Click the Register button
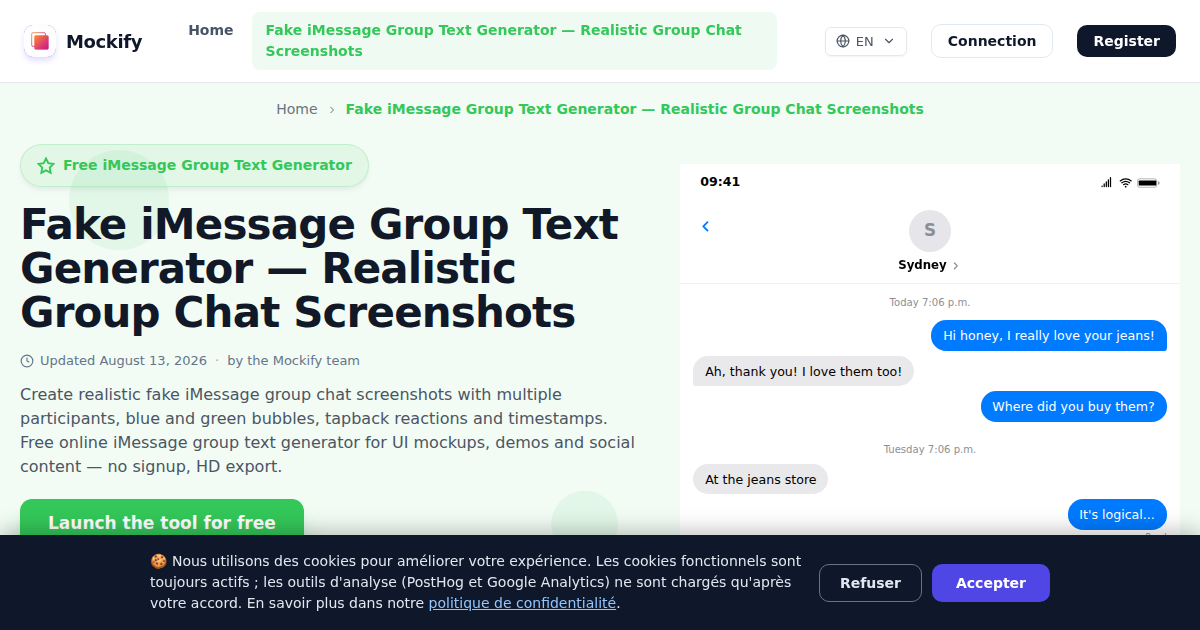This screenshot has height=630, width=1200. click(1126, 41)
